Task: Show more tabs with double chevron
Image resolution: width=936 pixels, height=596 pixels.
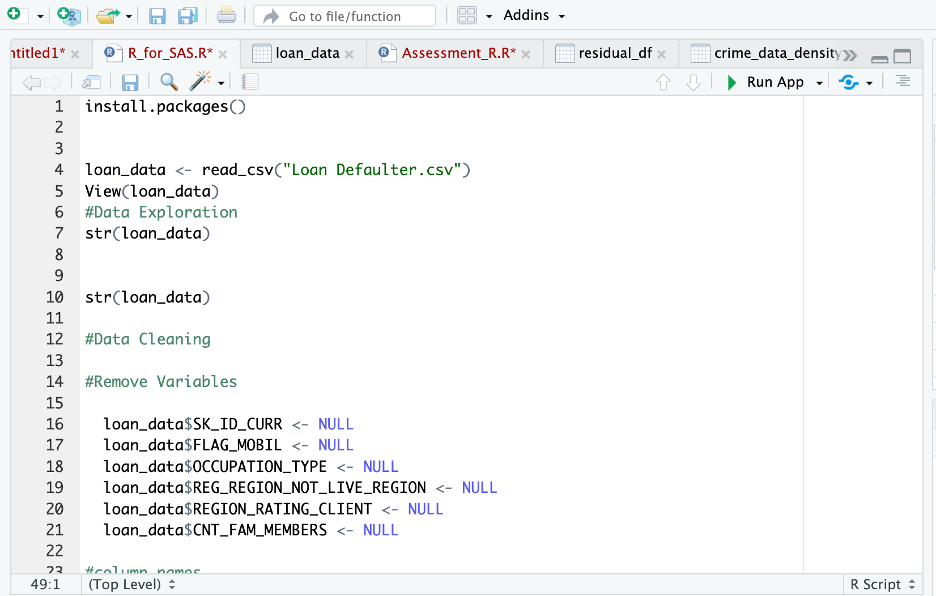Action: [x=850, y=56]
